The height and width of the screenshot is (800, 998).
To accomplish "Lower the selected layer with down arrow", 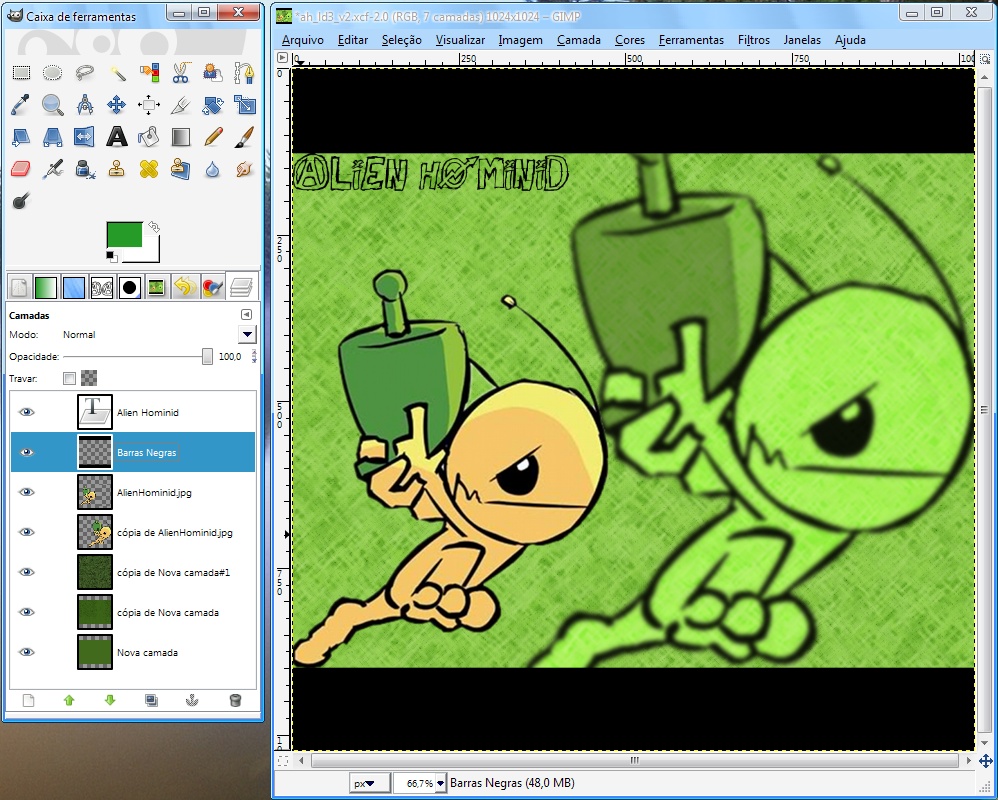I will pyautogui.click(x=110, y=701).
